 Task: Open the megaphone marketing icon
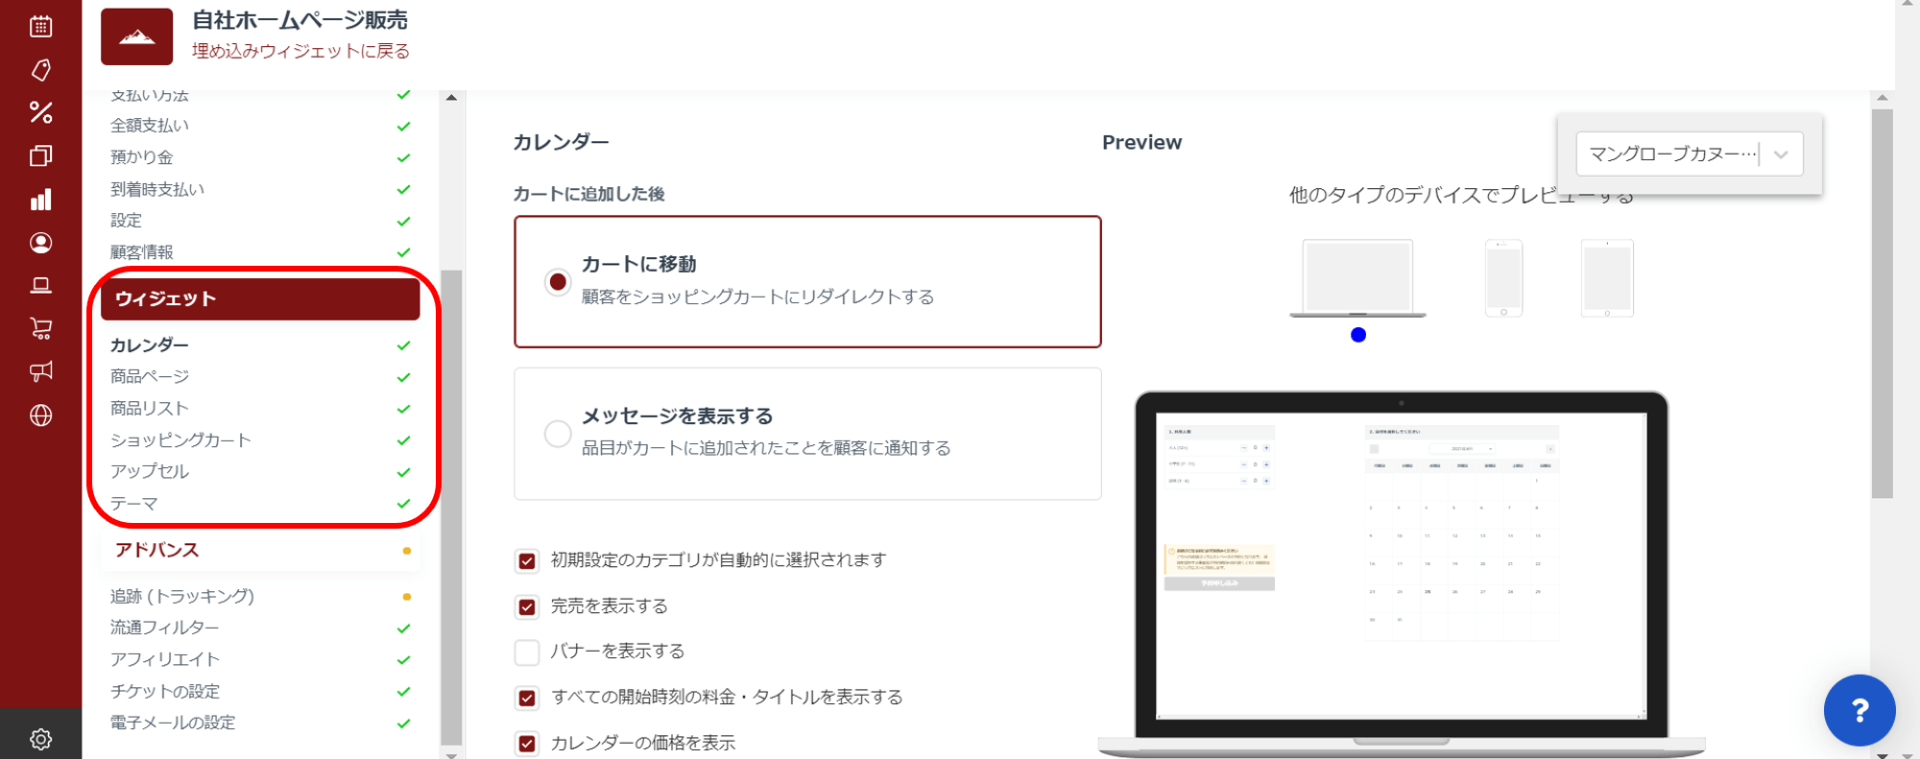(41, 372)
